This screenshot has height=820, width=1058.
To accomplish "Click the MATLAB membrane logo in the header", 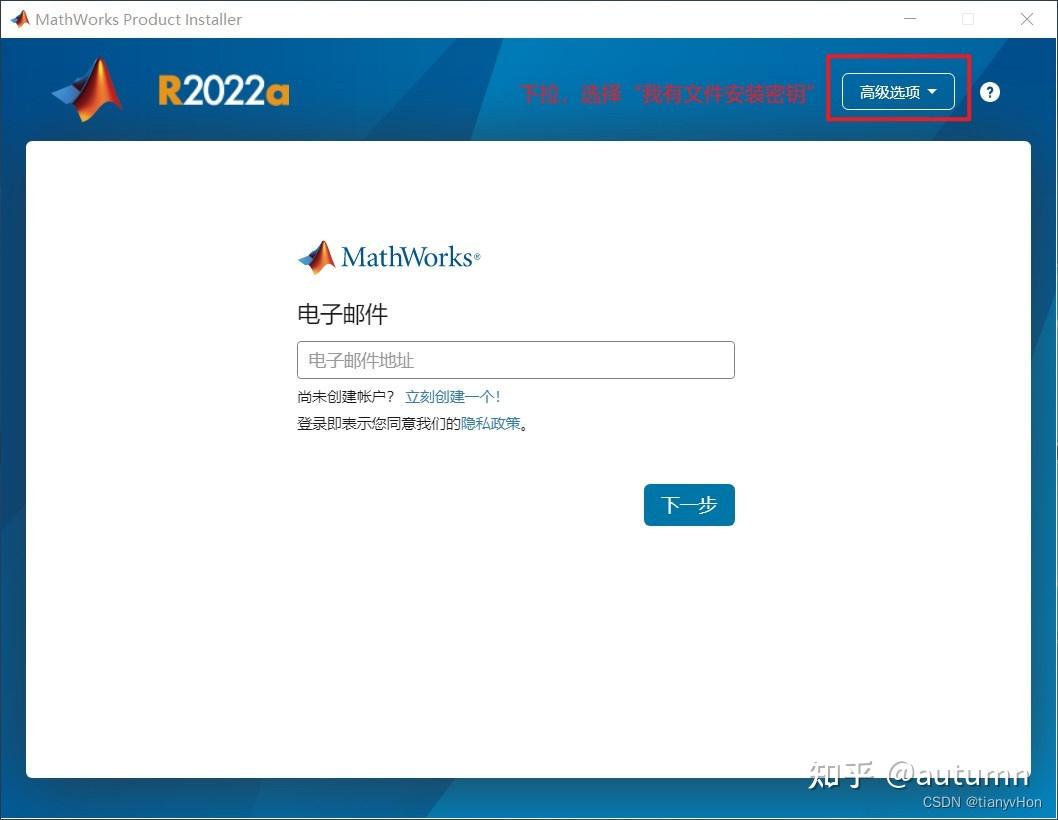I will click(86, 88).
